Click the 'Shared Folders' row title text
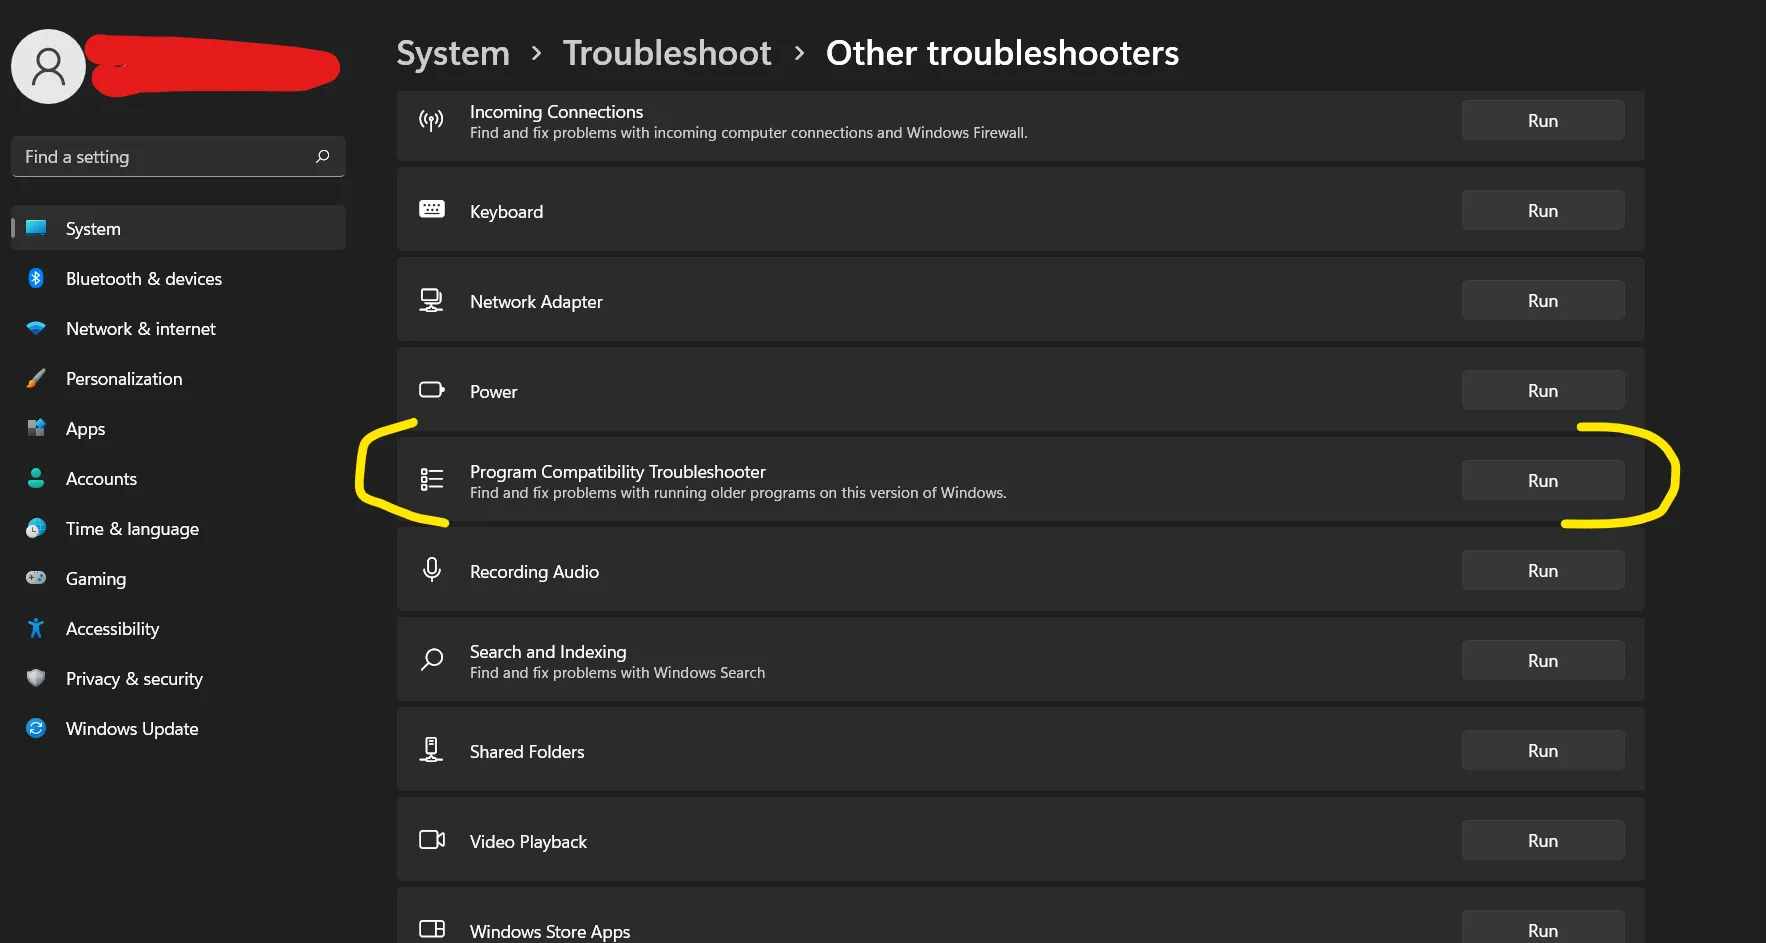Screen dimensions: 1766x943 pos(527,752)
